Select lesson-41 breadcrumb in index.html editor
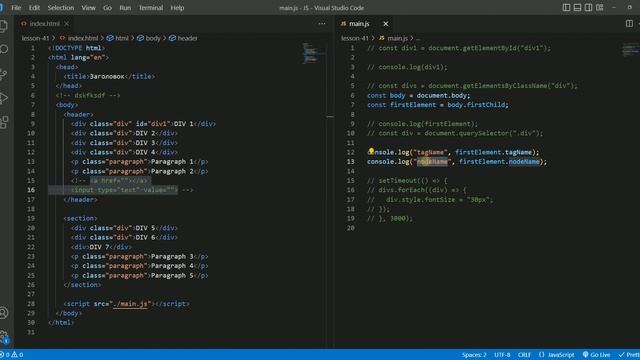 [x=36, y=38]
